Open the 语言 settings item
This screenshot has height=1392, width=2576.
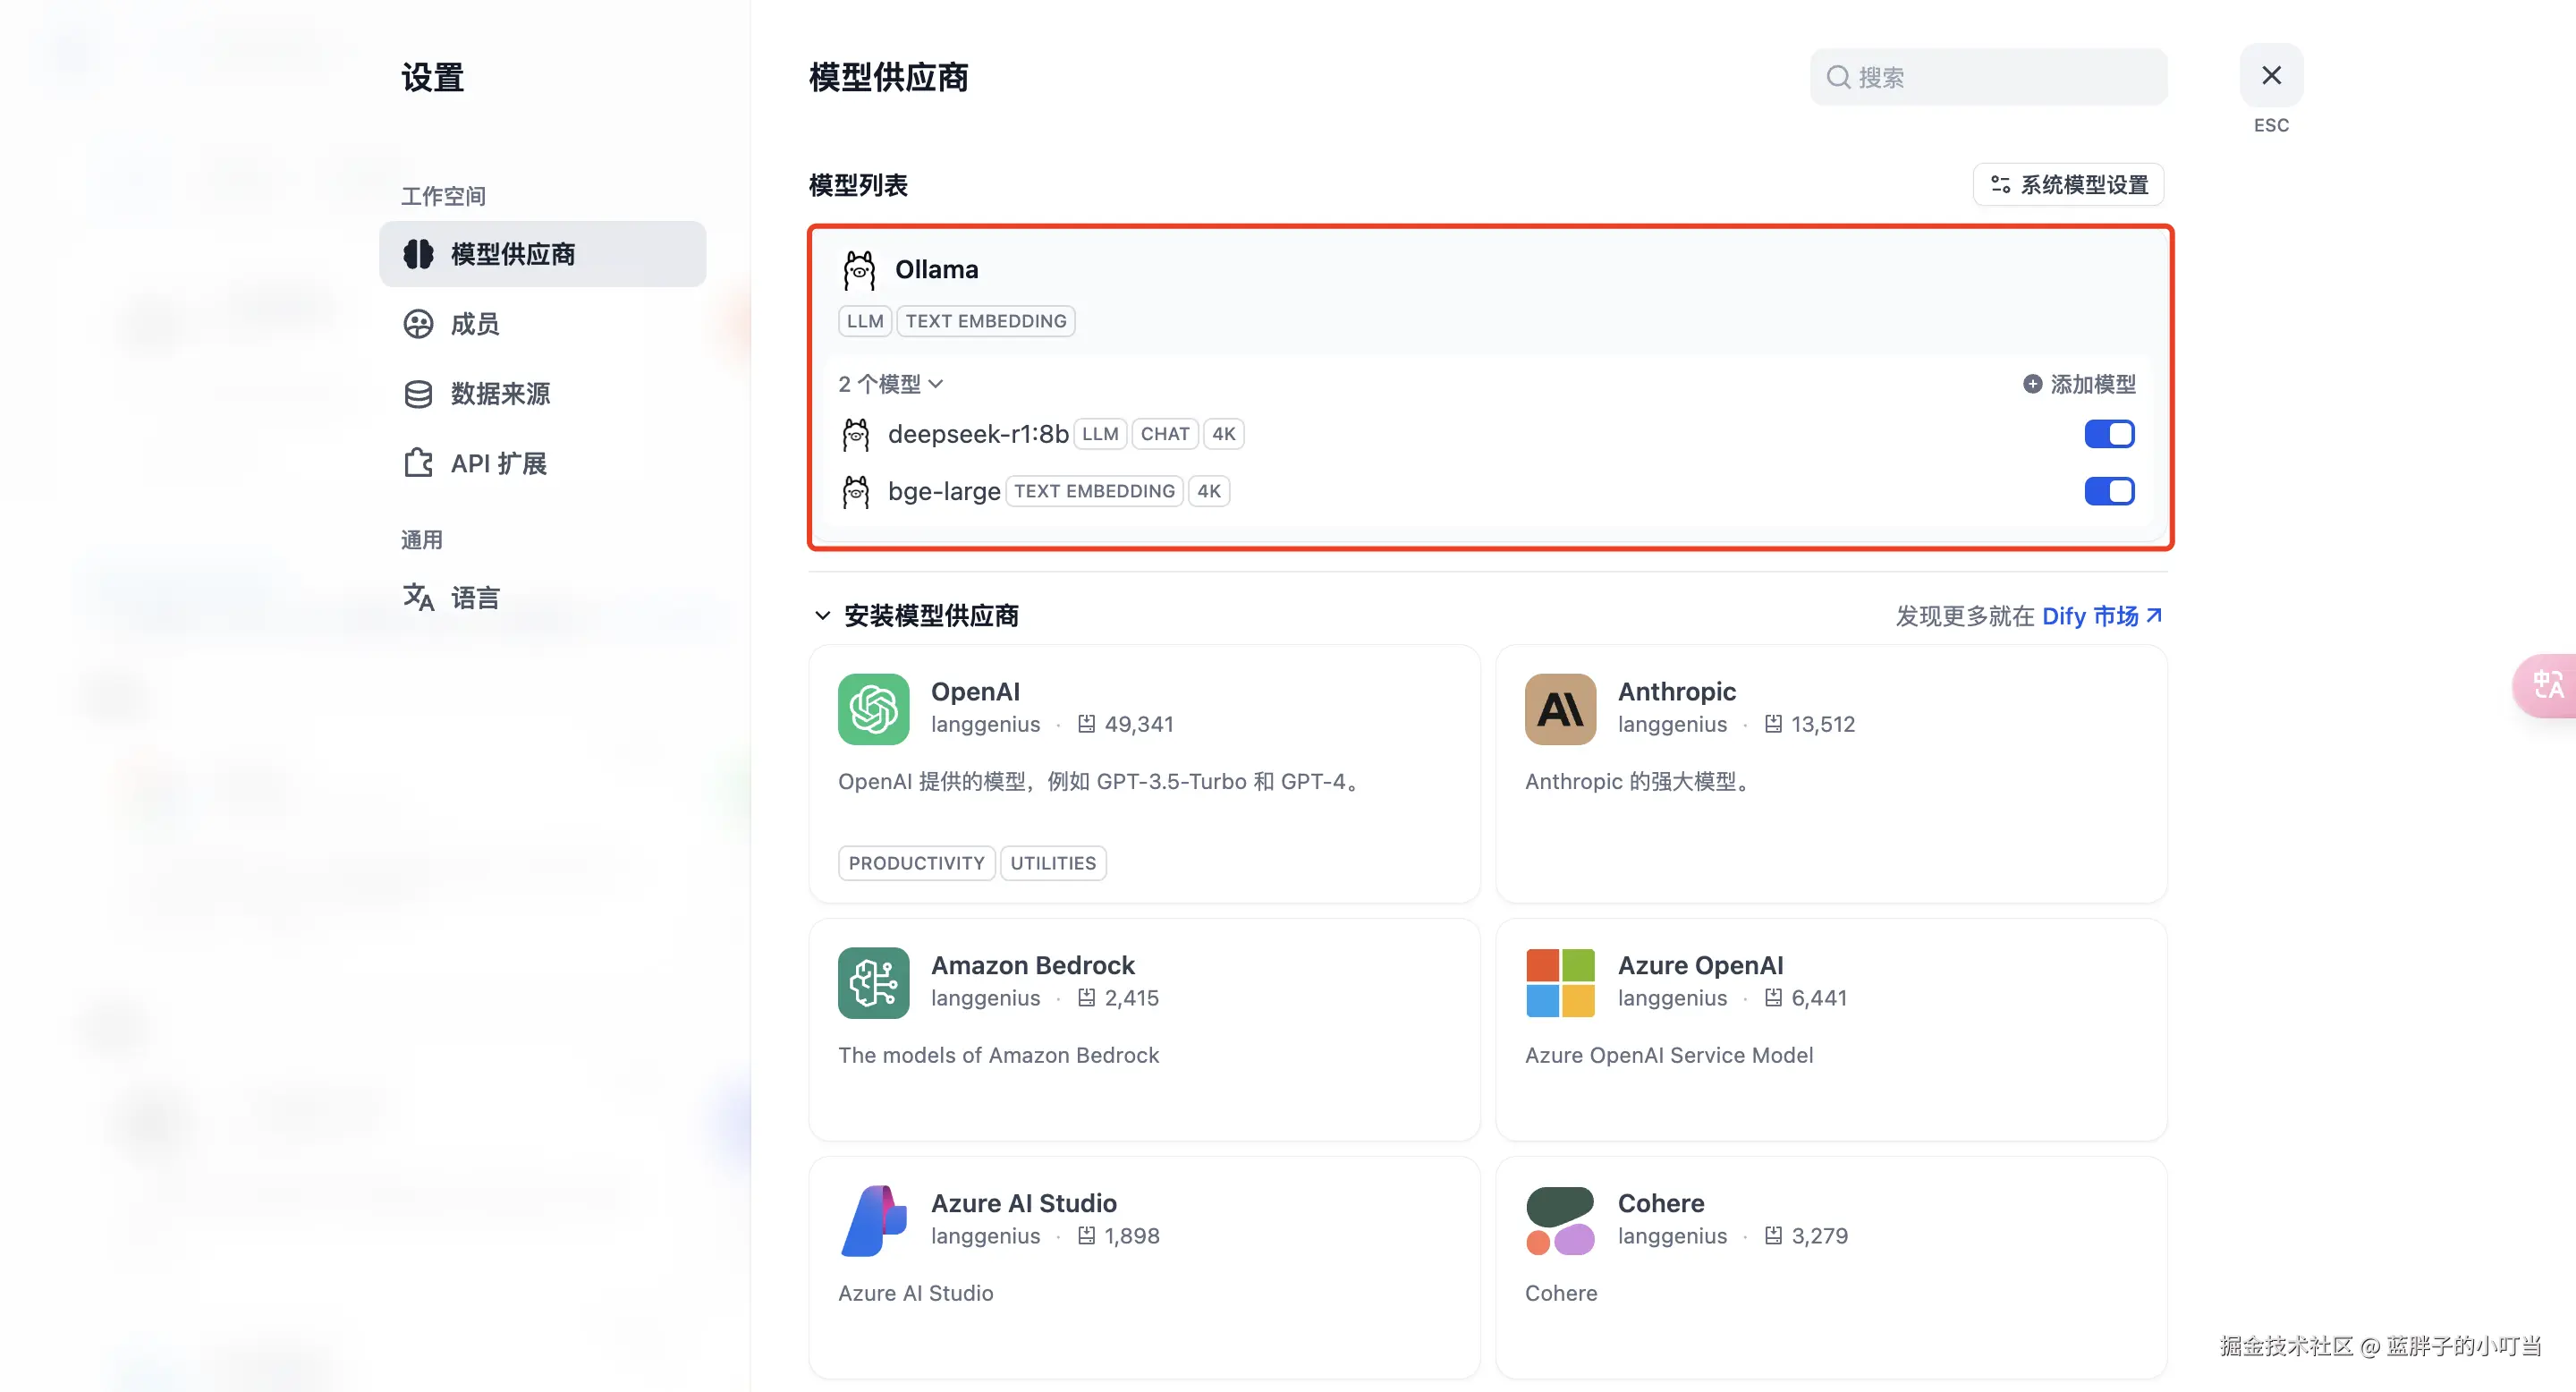click(474, 598)
